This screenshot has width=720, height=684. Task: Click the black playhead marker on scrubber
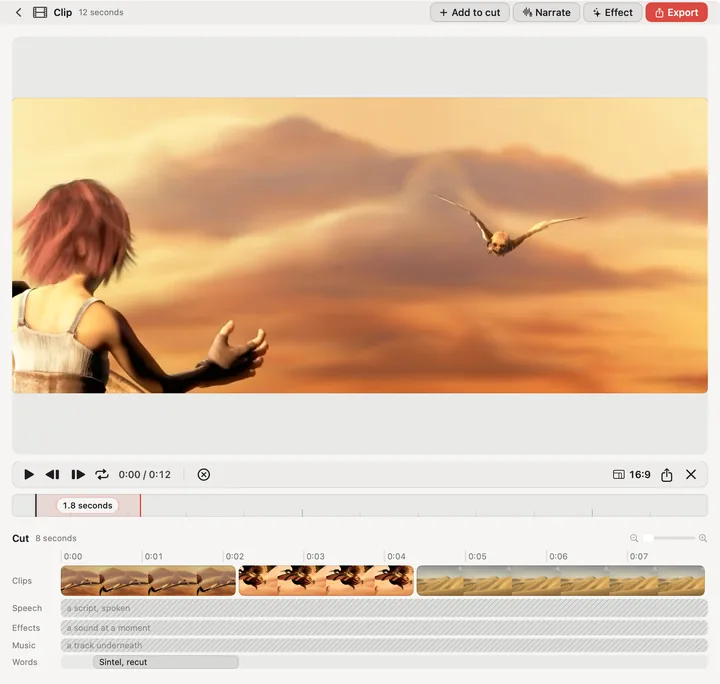pos(36,505)
